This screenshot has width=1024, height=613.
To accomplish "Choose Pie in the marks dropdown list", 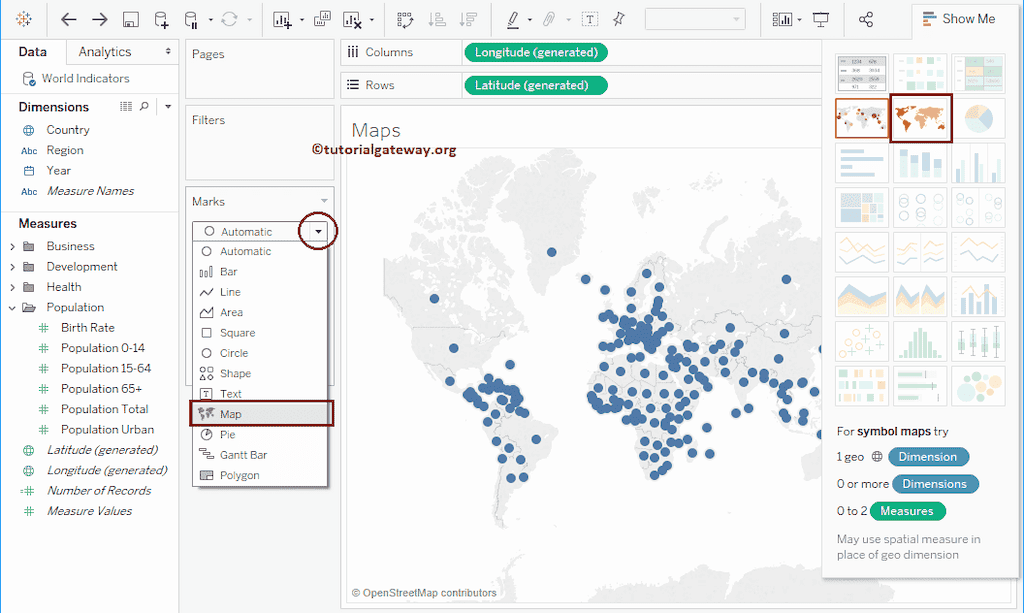I will click(x=228, y=435).
